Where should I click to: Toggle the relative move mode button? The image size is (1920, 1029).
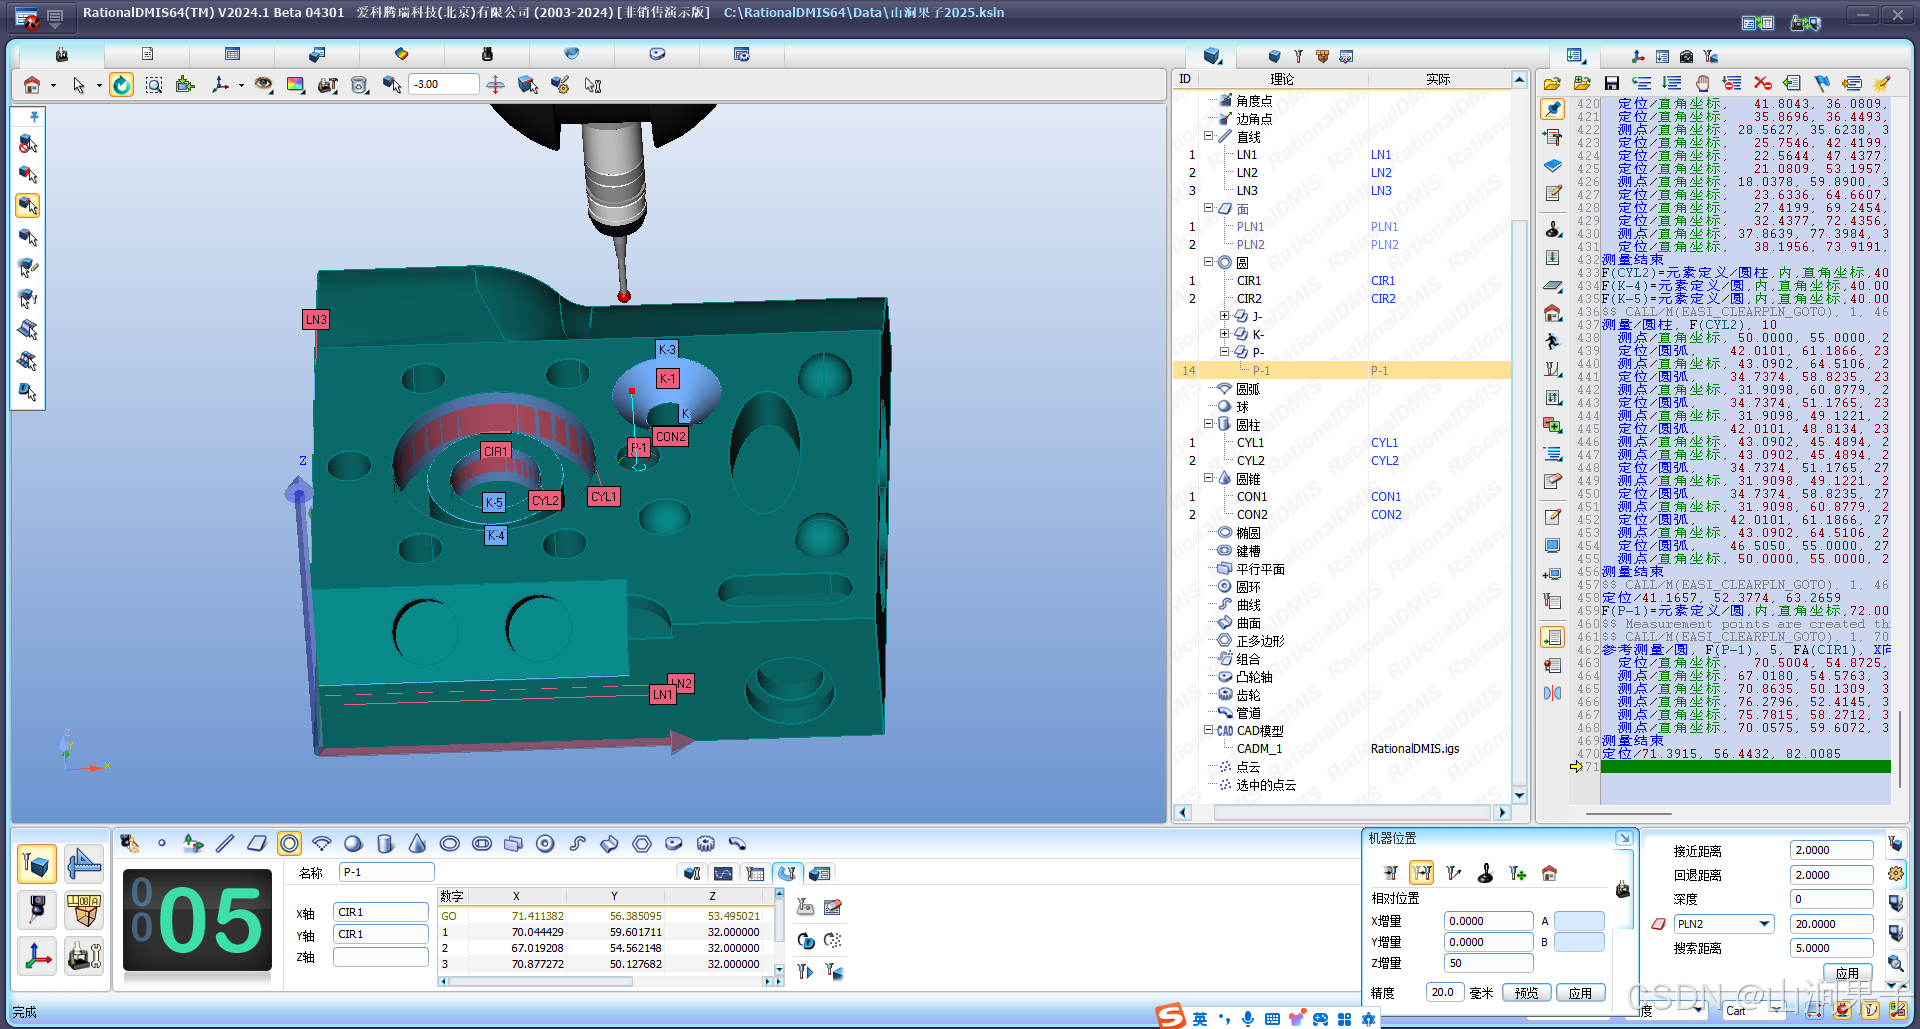[1421, 873]
